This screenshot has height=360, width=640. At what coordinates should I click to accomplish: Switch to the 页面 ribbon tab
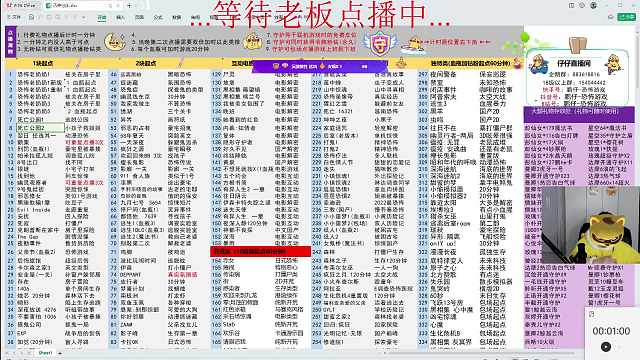point(139,18)
